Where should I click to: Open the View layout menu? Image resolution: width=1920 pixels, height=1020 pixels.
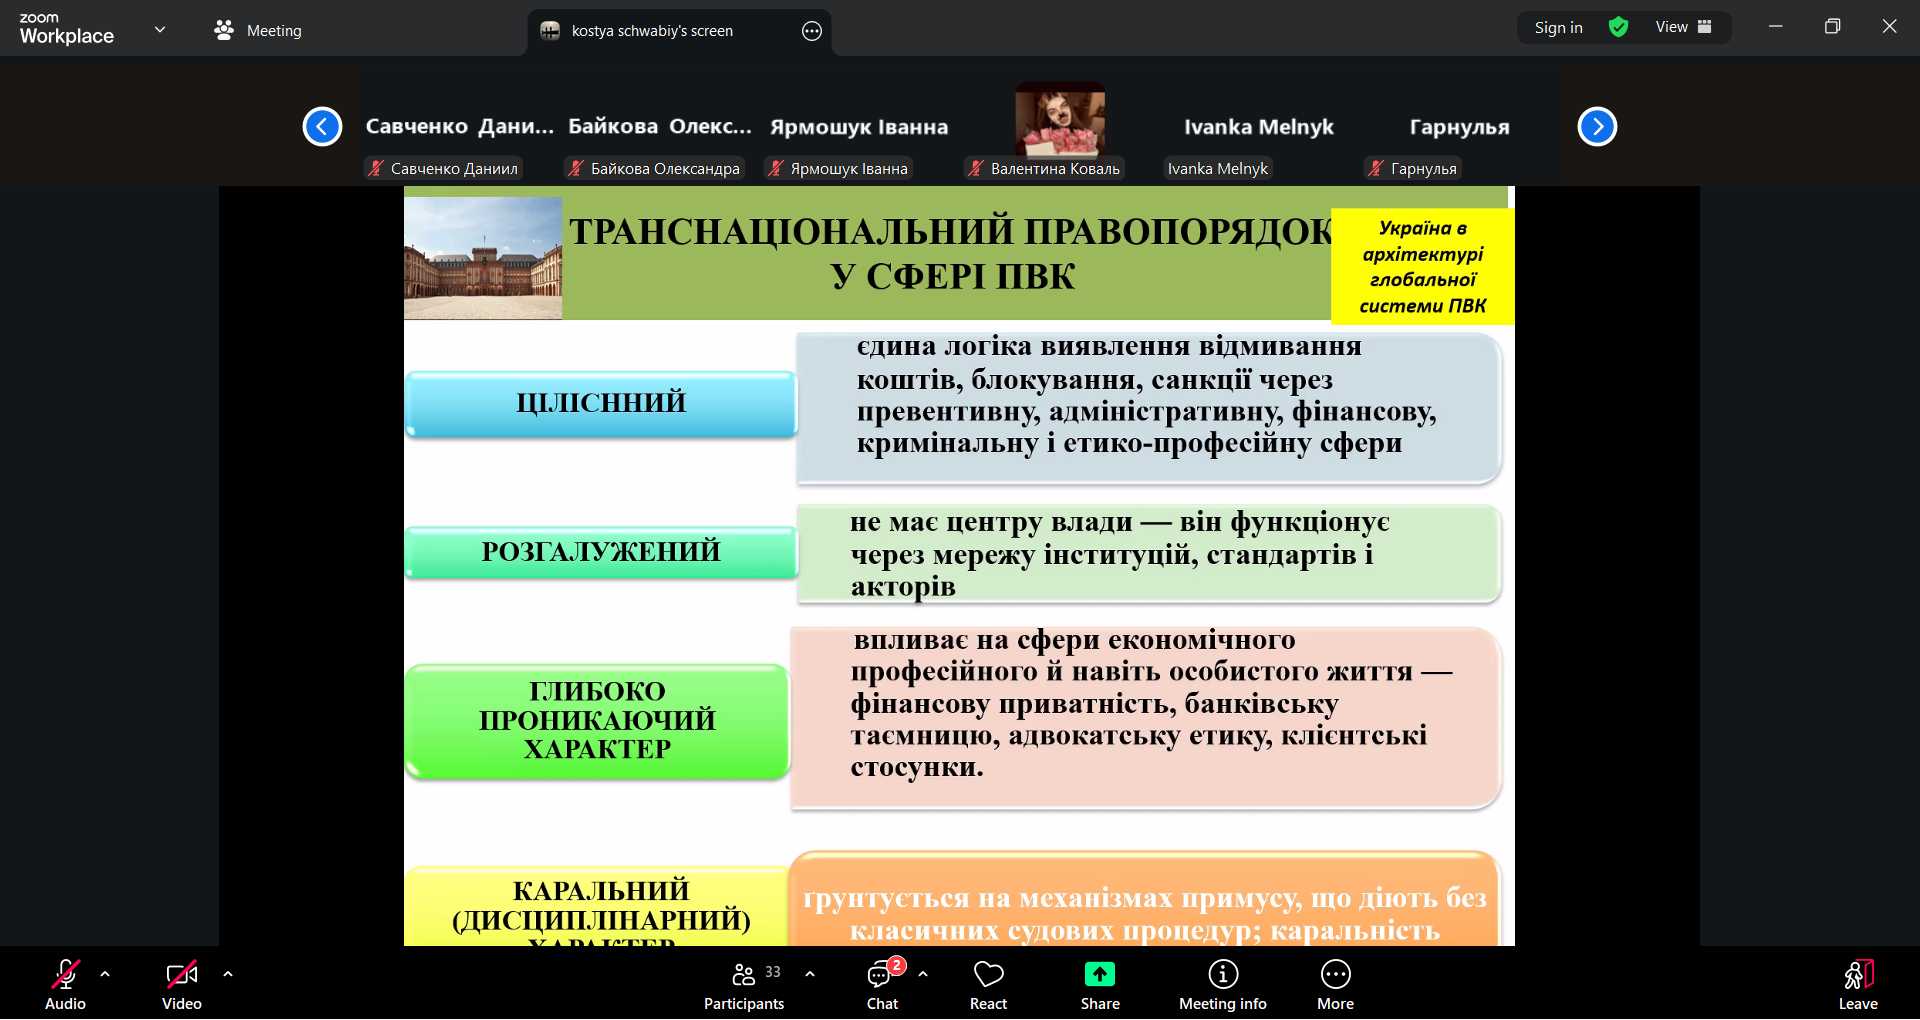click(x=1683, y=28)
